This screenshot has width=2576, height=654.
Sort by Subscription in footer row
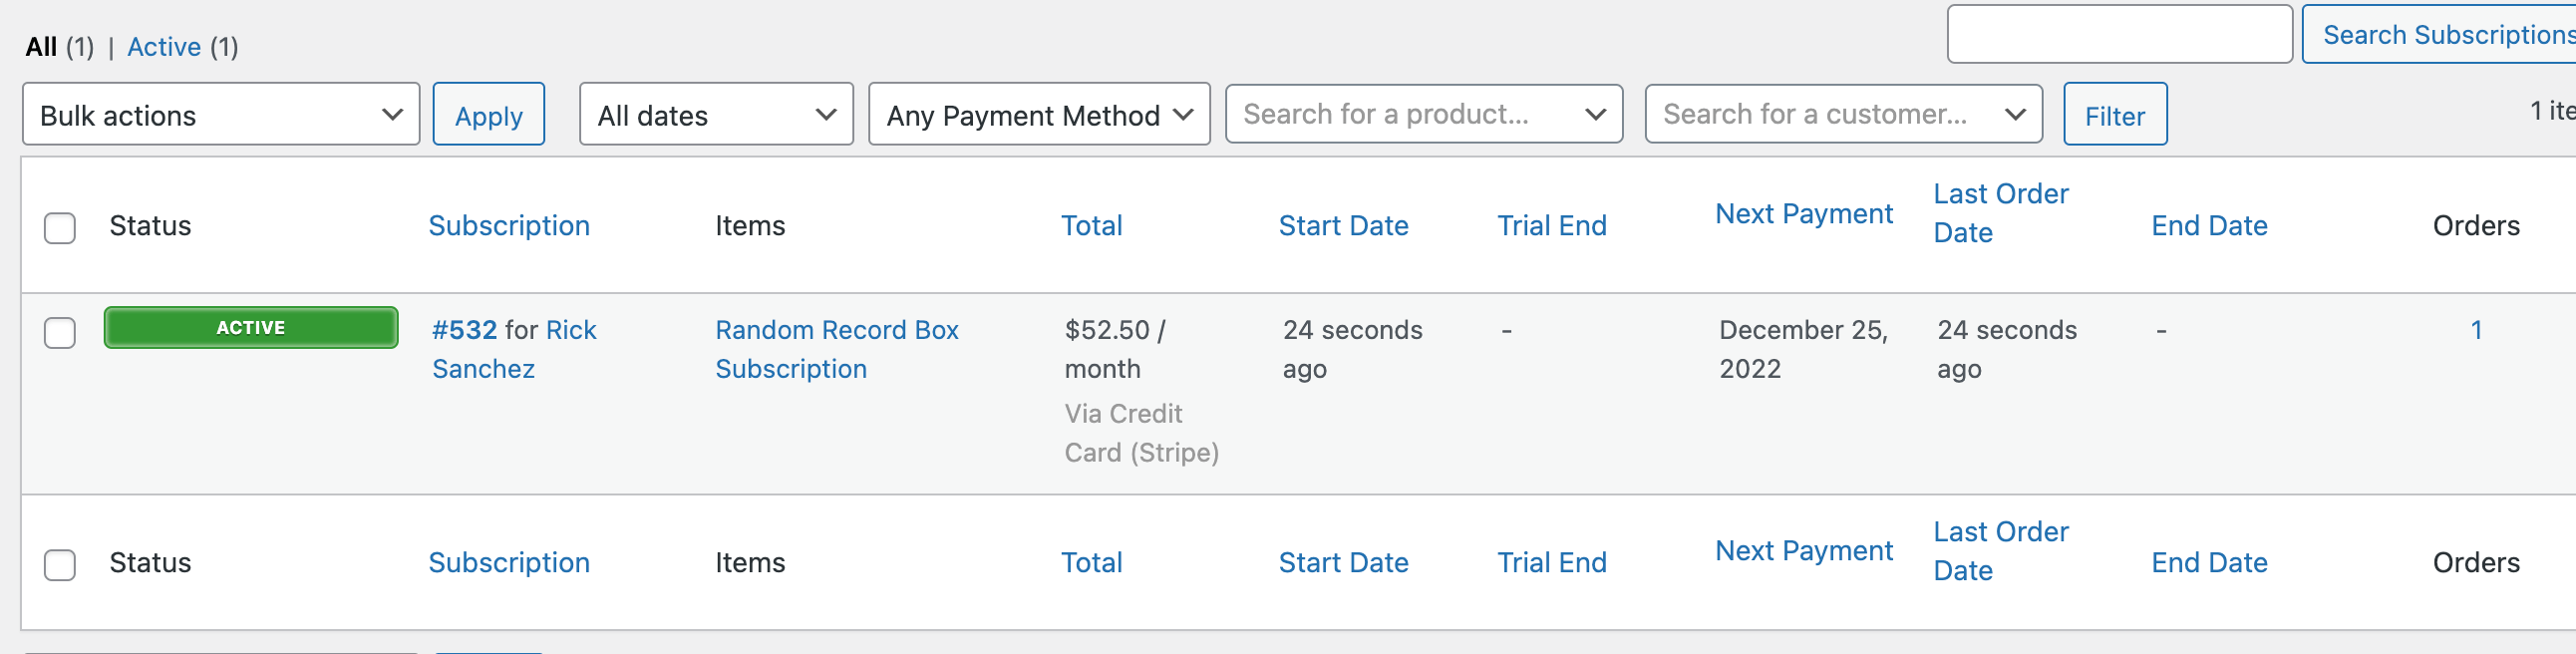(x=509, y=563)
